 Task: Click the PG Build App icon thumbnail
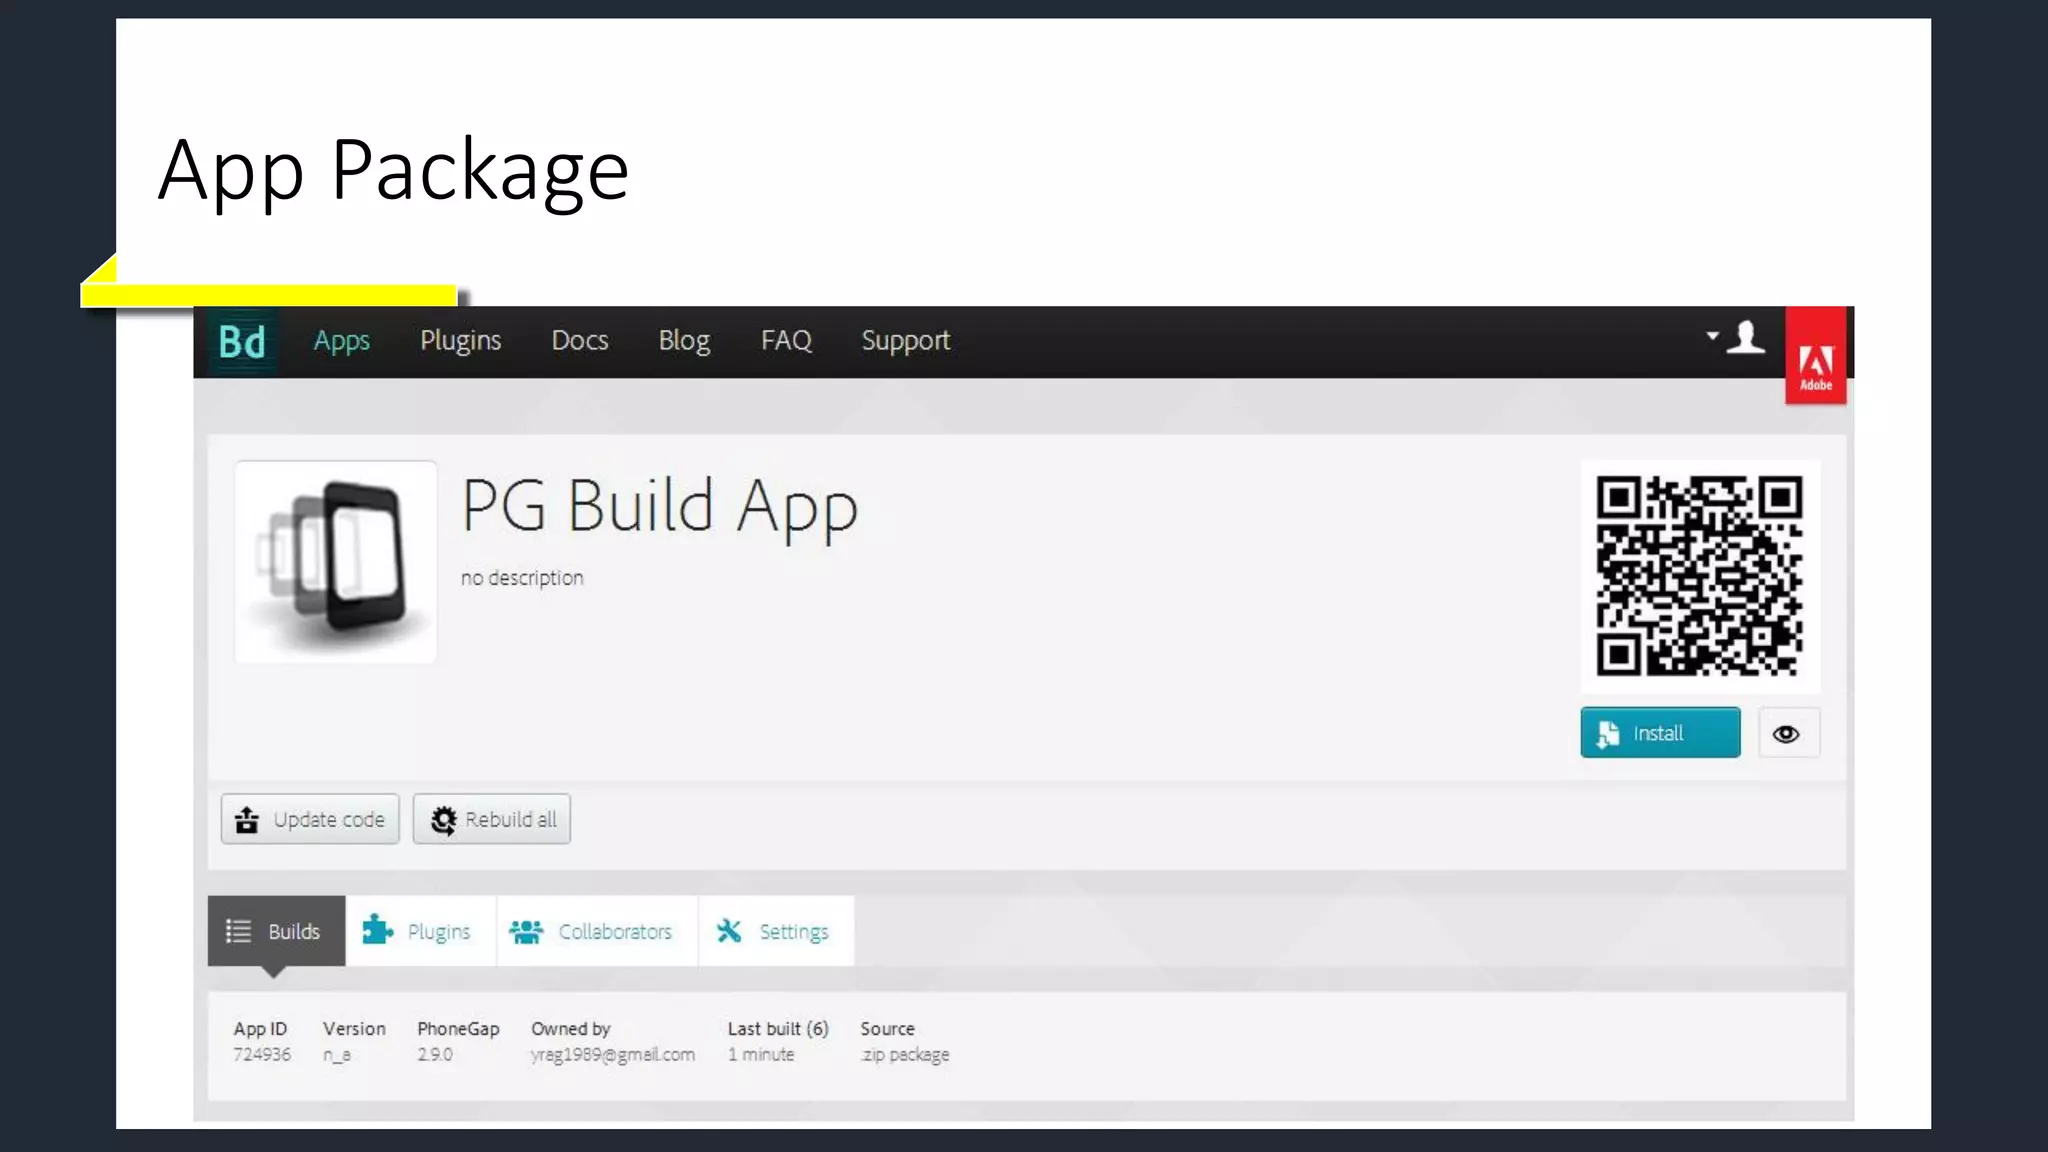(336, 562)
